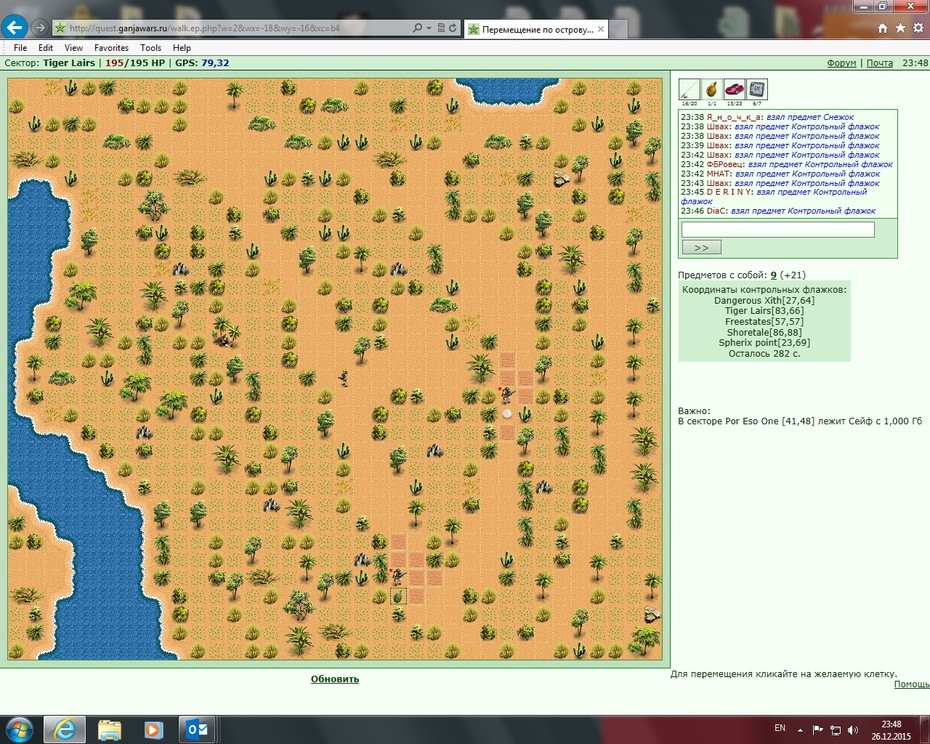Open the browser Tools gear menu
930x744 pixels.
[x=918, y=28]
